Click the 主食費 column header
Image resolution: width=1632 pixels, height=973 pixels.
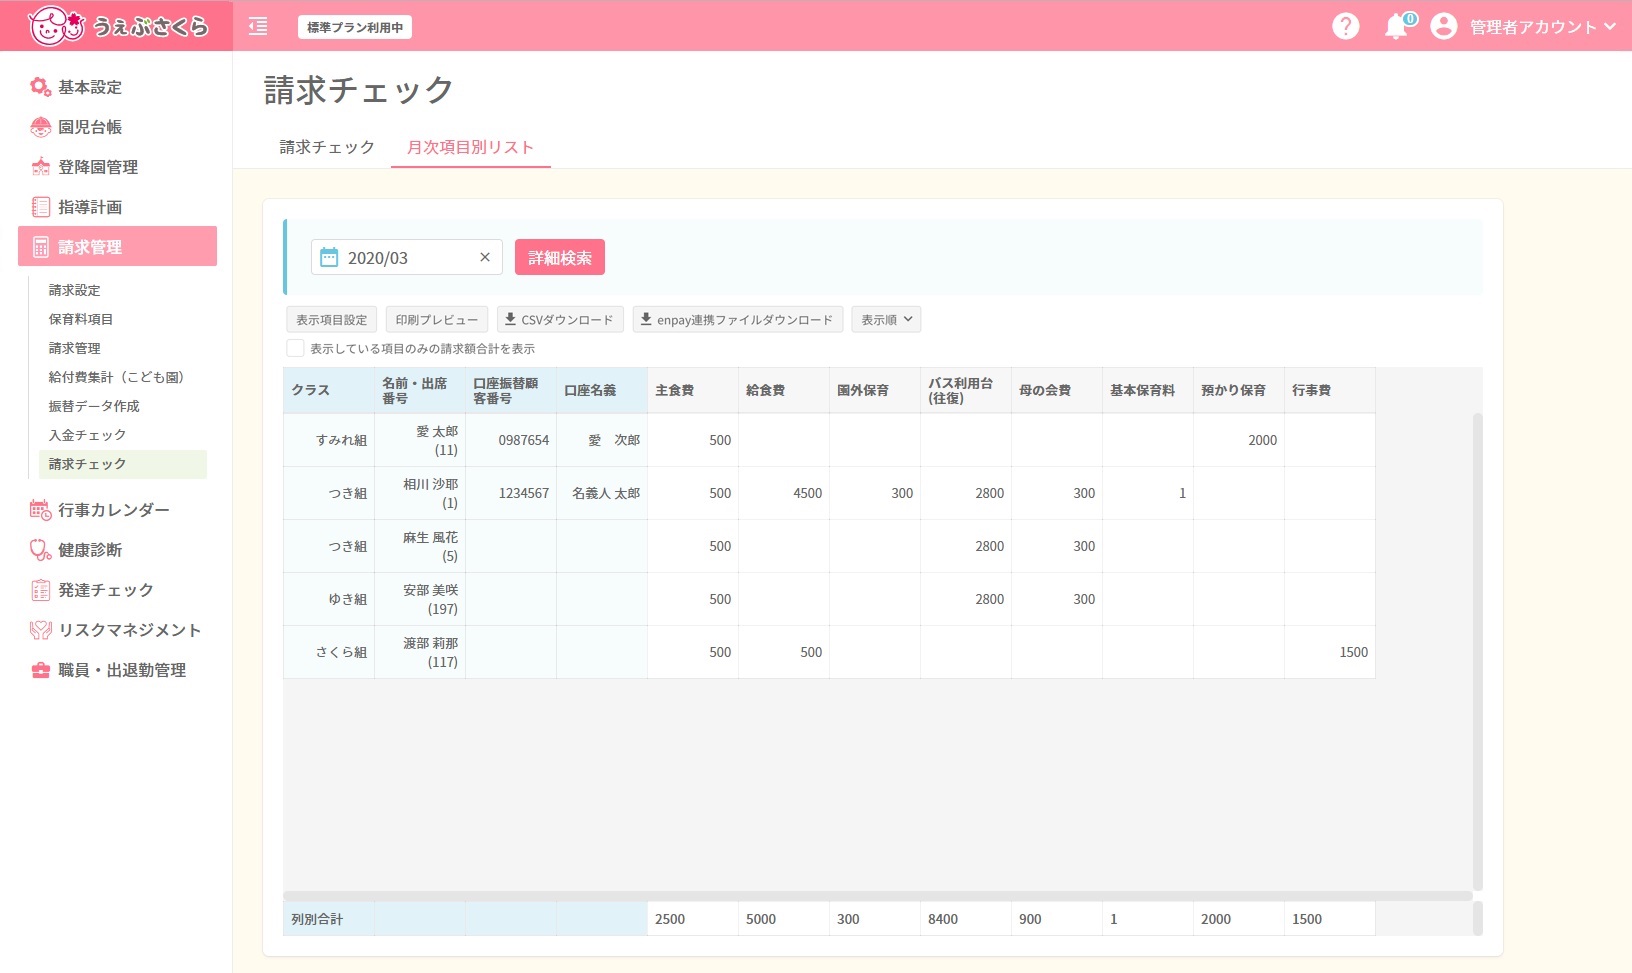click(x=693, y=390)
